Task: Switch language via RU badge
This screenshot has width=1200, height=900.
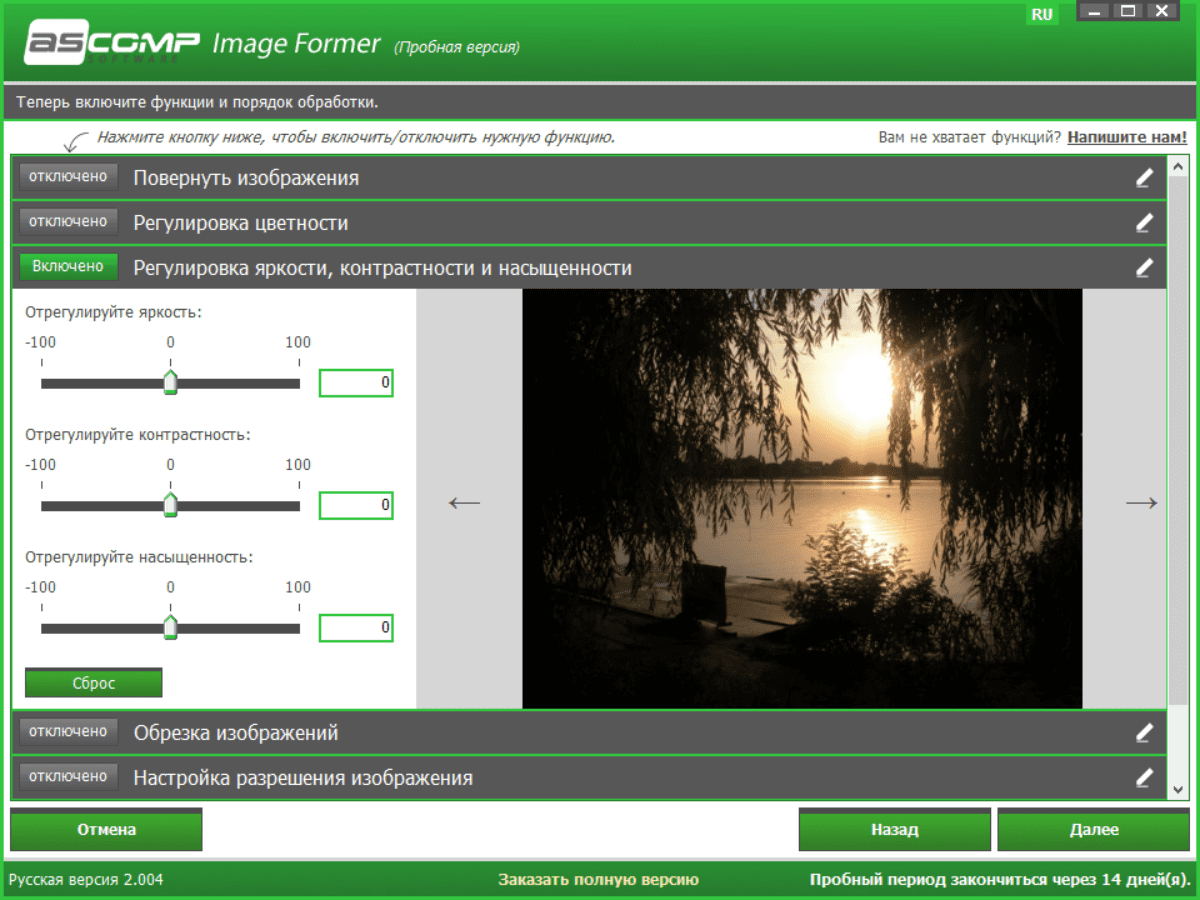Action: click(1042, 14)
